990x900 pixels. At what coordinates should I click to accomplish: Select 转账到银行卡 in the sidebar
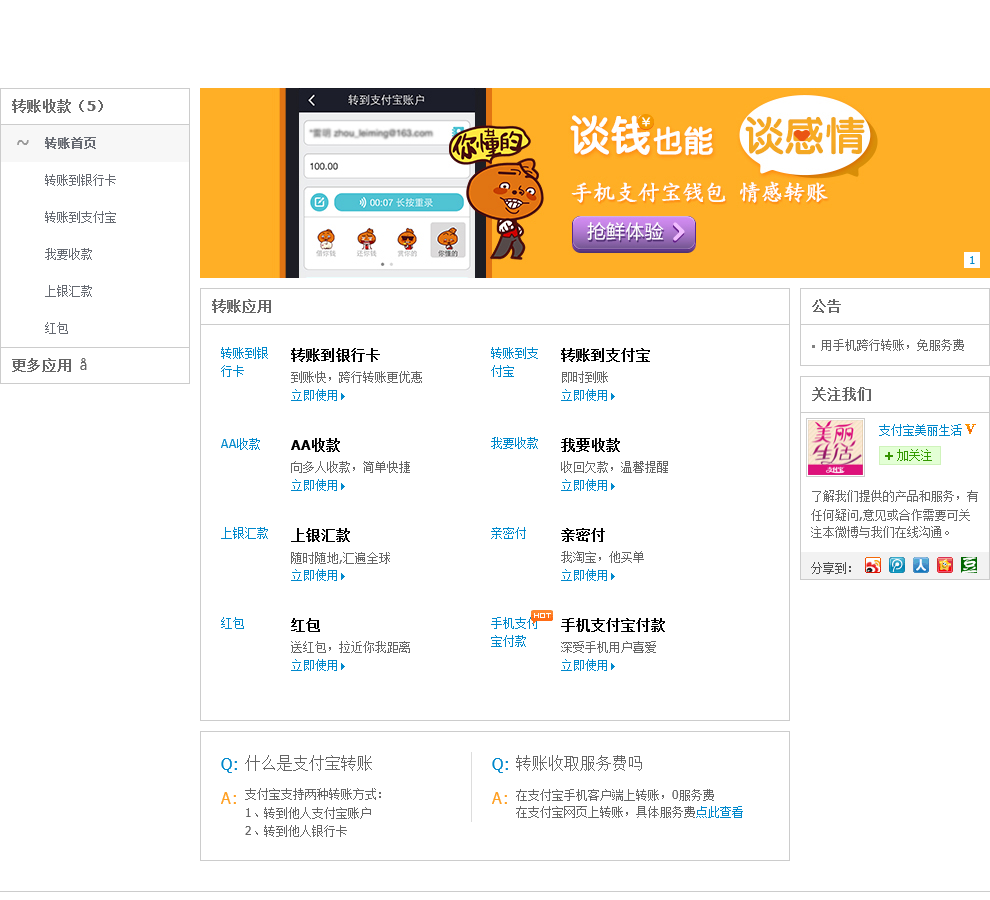coord(80,181)
